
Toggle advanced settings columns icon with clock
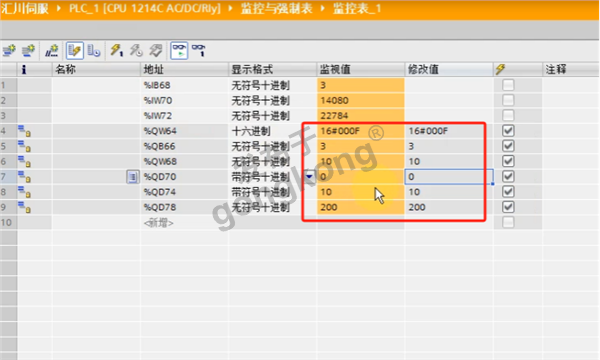pyautogui.click(x=94, y=50)
